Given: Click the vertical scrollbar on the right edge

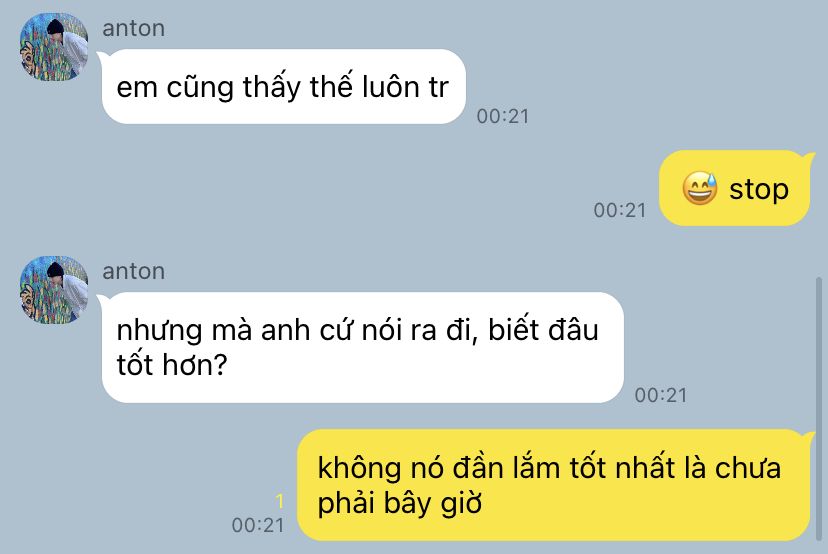Looking at the screenshot, I should (x=819, y=407).
